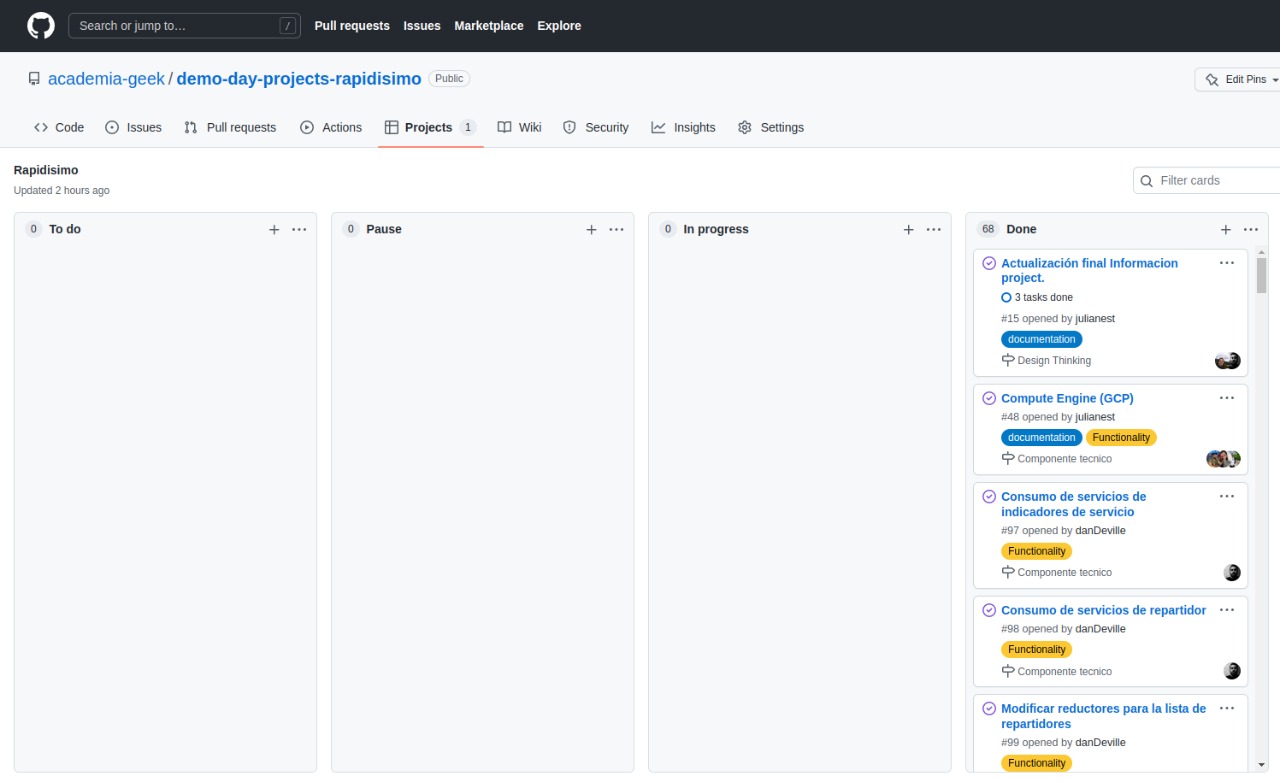Click the 3 tasks done progress indicator

point(1037,297)
